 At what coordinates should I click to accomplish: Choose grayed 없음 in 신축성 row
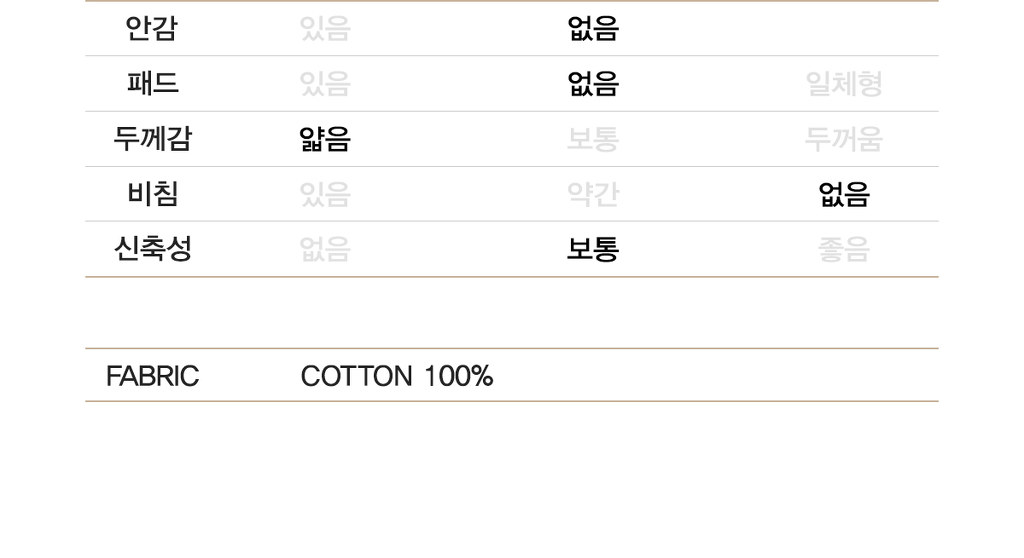click(325, 249)
